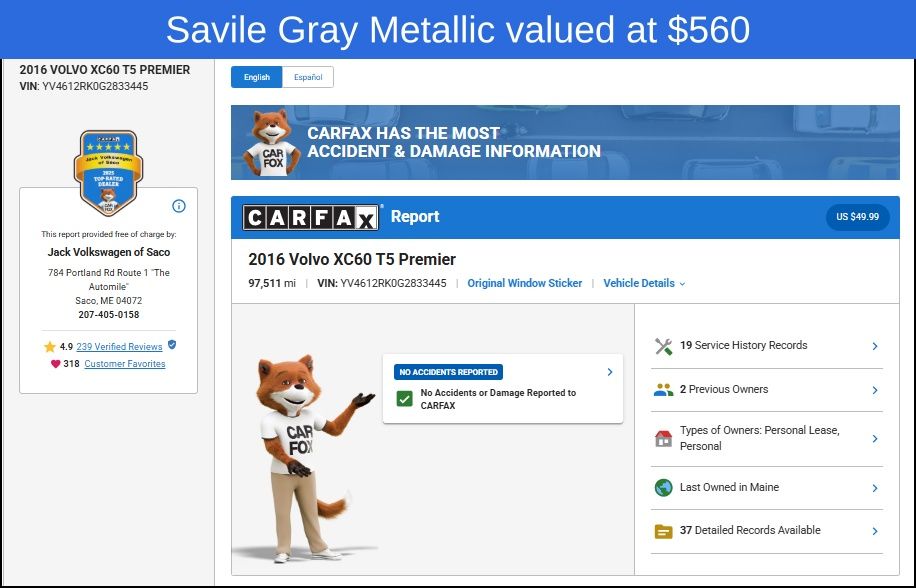Screen dimensions: 916x588
Task: Expand Last Owned in Maine arrow
Action: pyautogui.click(x=875, y=488)
